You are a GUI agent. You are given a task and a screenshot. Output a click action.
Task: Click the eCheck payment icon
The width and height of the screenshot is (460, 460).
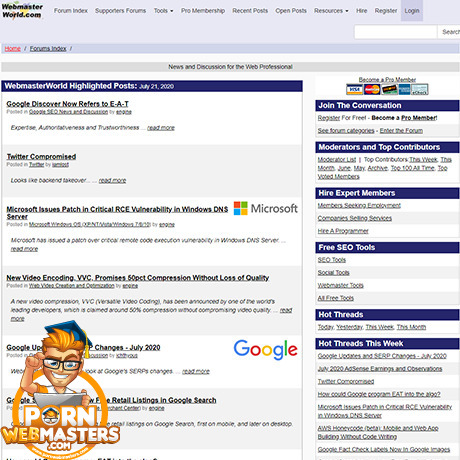tap(420, 89)
